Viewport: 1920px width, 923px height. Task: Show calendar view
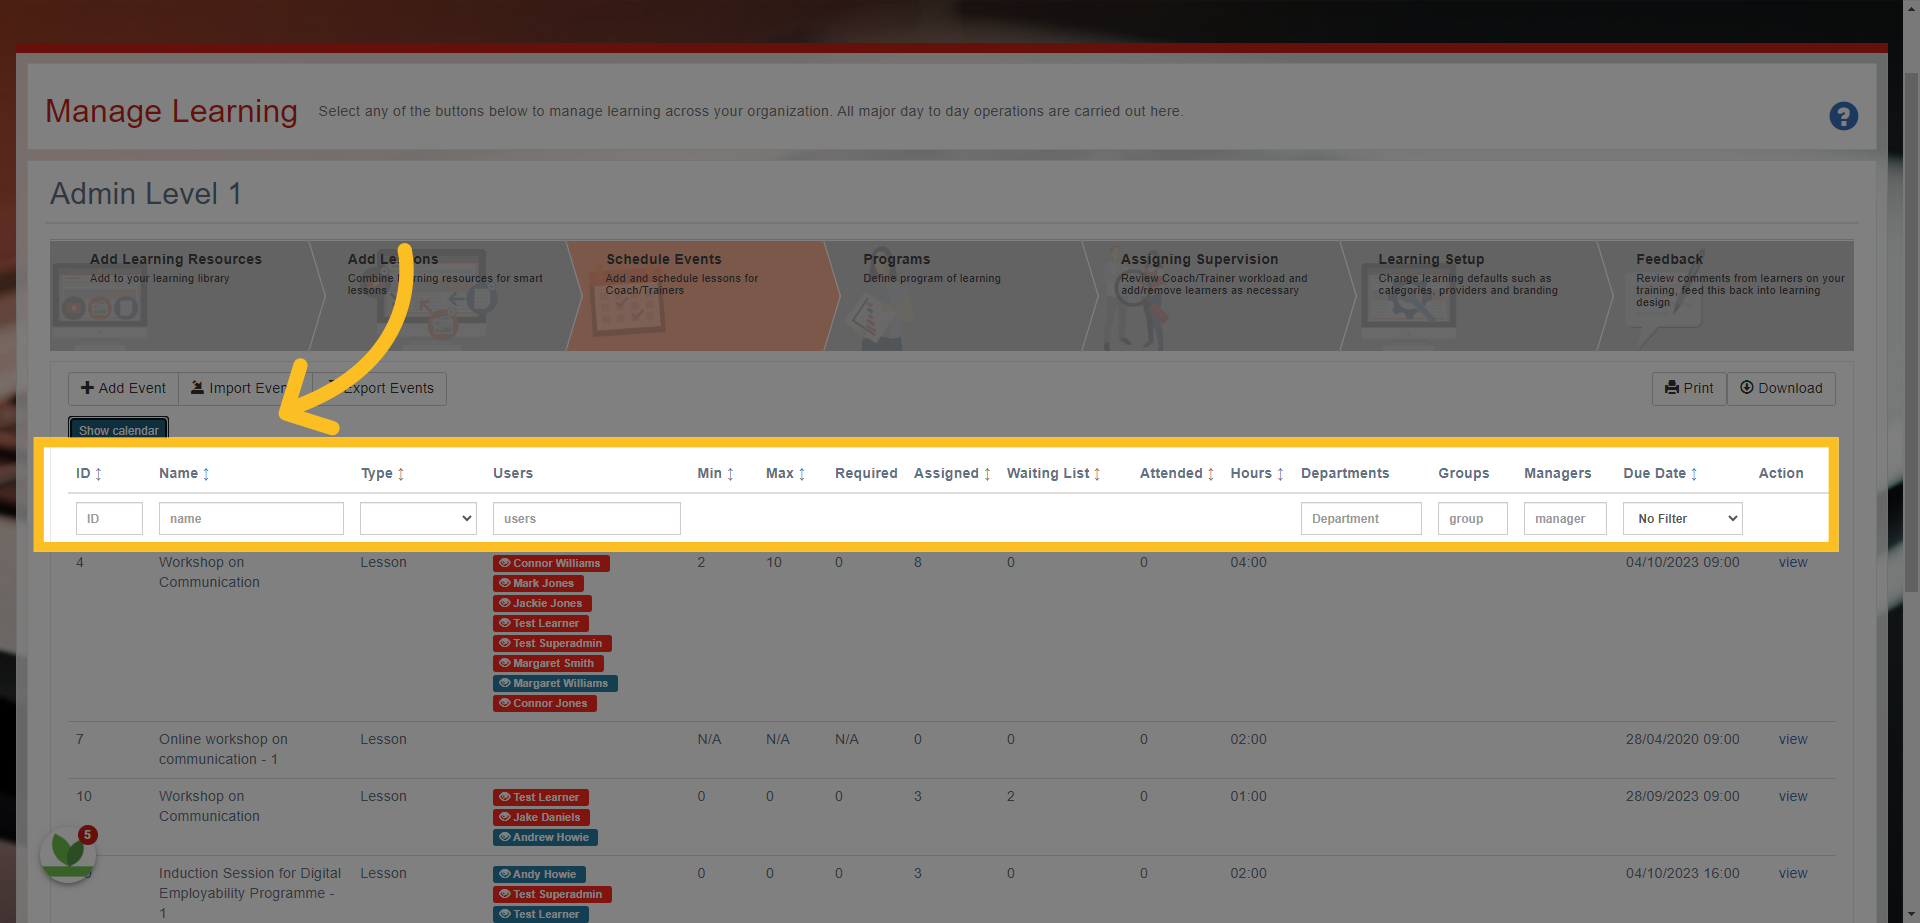(118, 430)
